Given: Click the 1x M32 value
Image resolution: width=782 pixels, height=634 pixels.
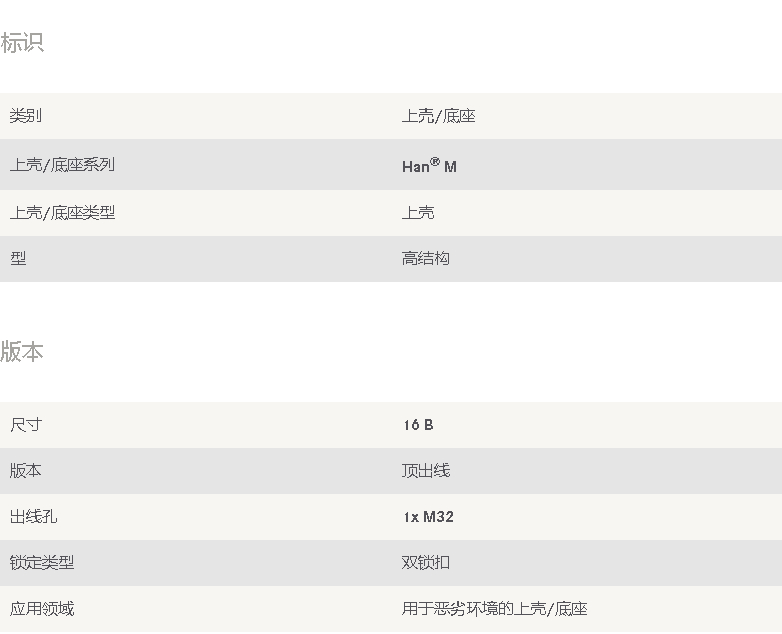Looking at the screenshot, I should tap(428, 517).
